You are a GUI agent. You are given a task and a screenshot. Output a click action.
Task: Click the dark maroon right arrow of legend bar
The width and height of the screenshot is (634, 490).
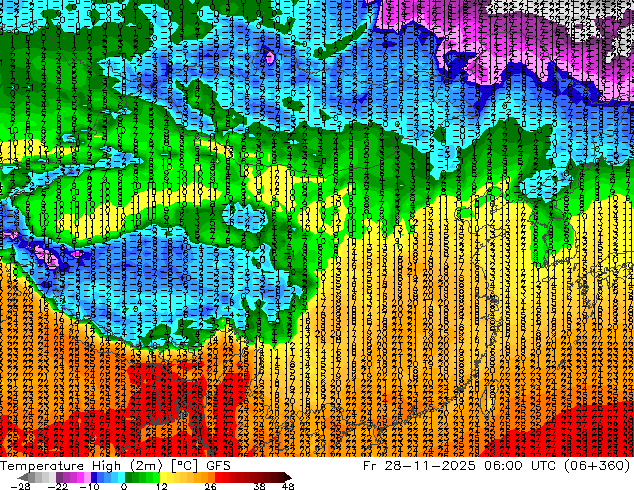[287, 477]
